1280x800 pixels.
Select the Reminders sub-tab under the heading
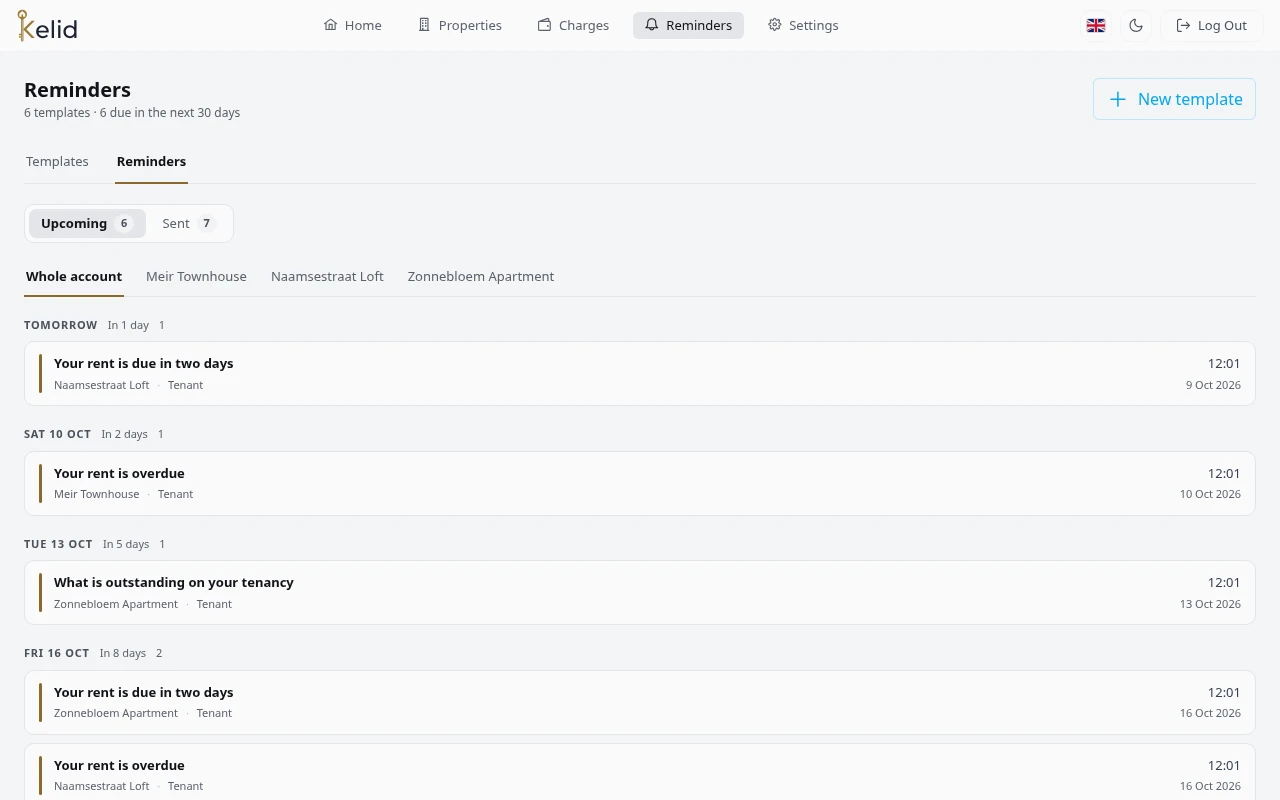(151, 162)
